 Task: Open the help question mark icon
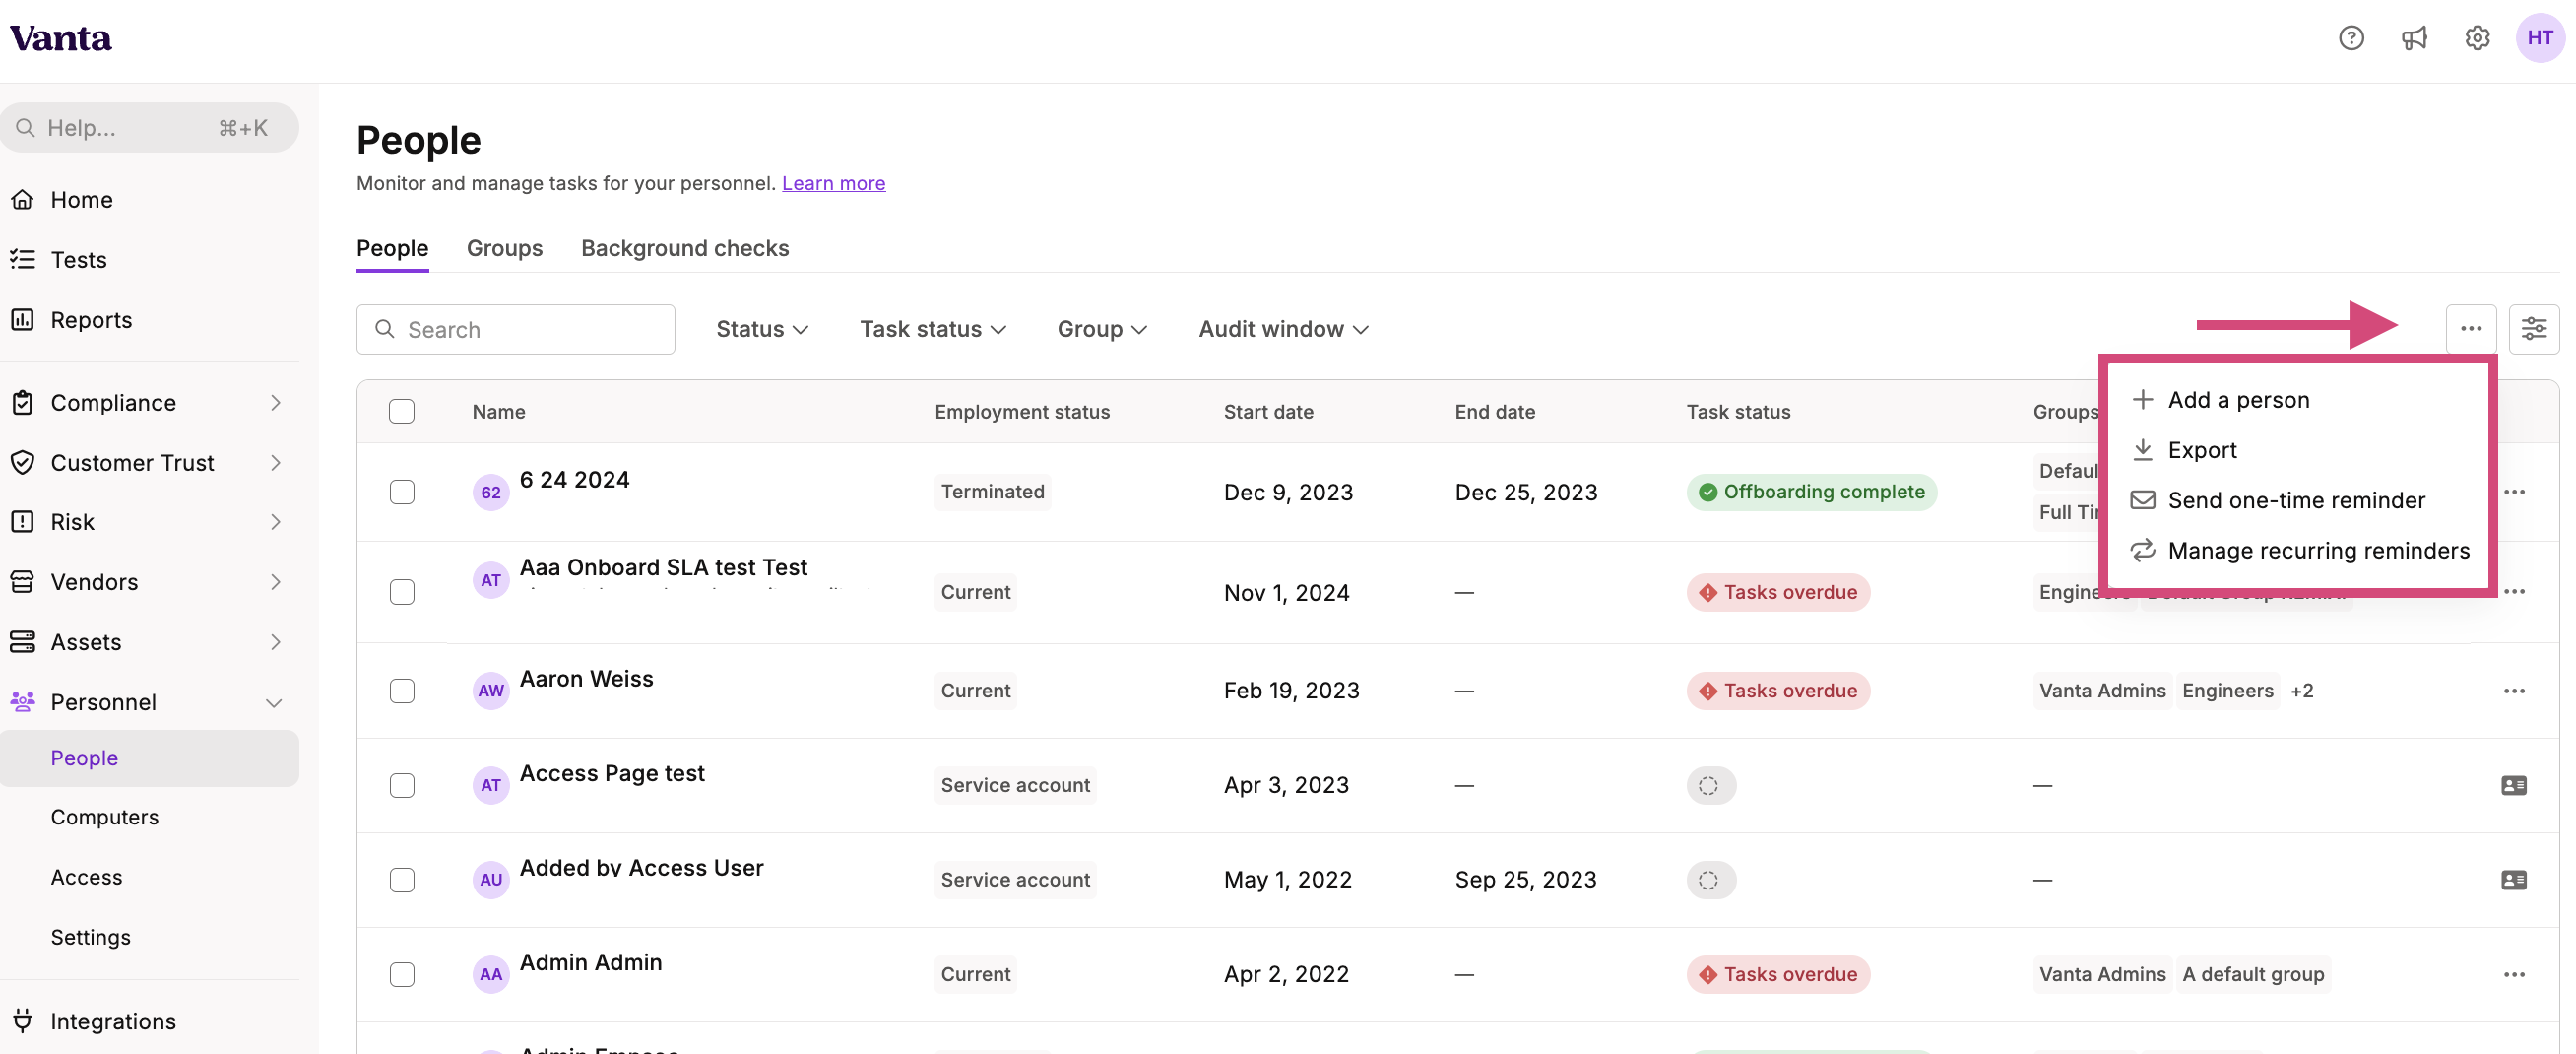(x=2351, y=38)
